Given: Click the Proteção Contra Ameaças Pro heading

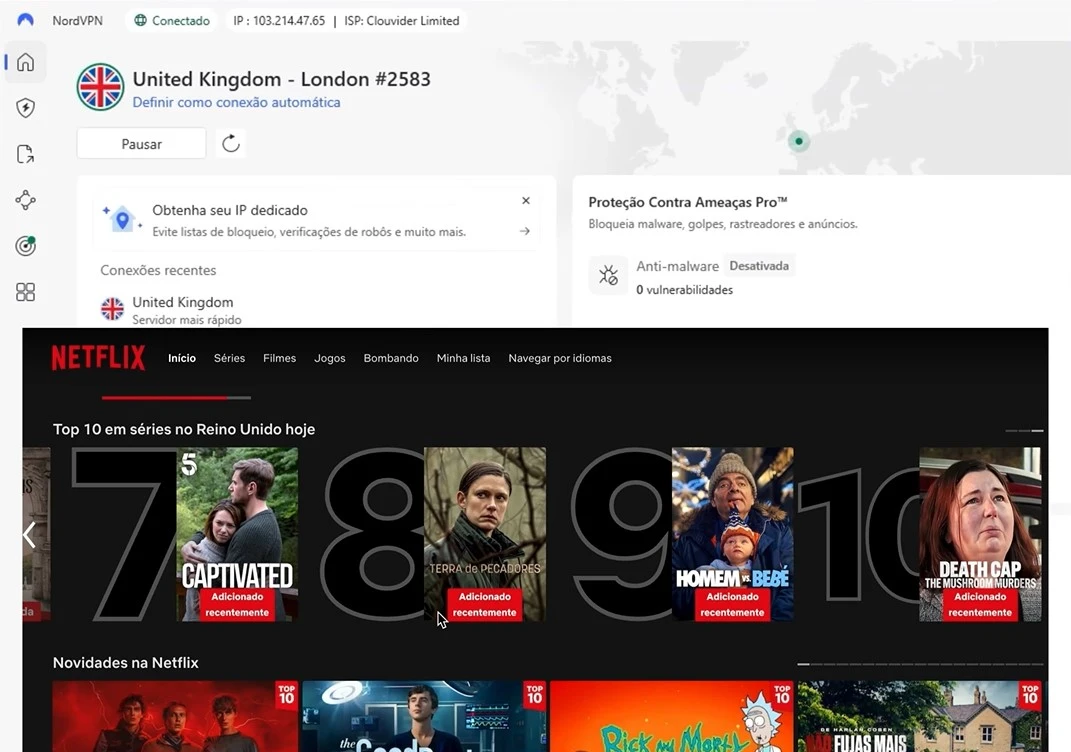Looking at the screenshot, I should pyautogui.click(x=688, y=202).
